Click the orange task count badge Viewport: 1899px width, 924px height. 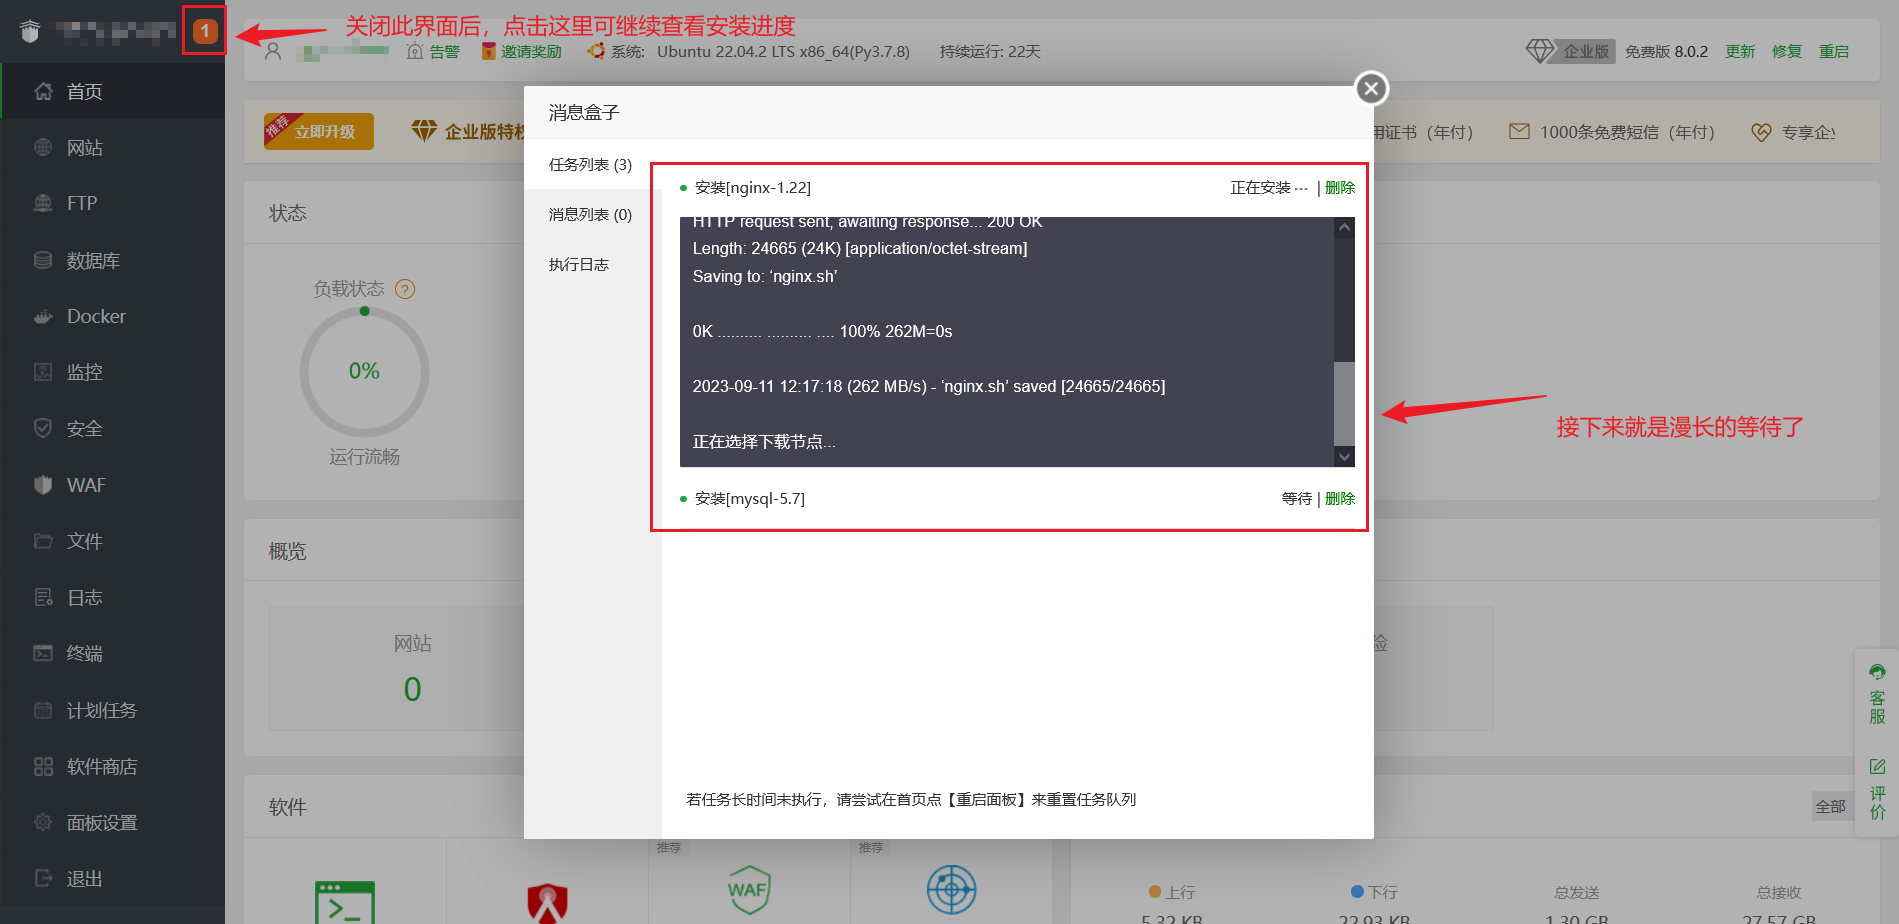205,31
